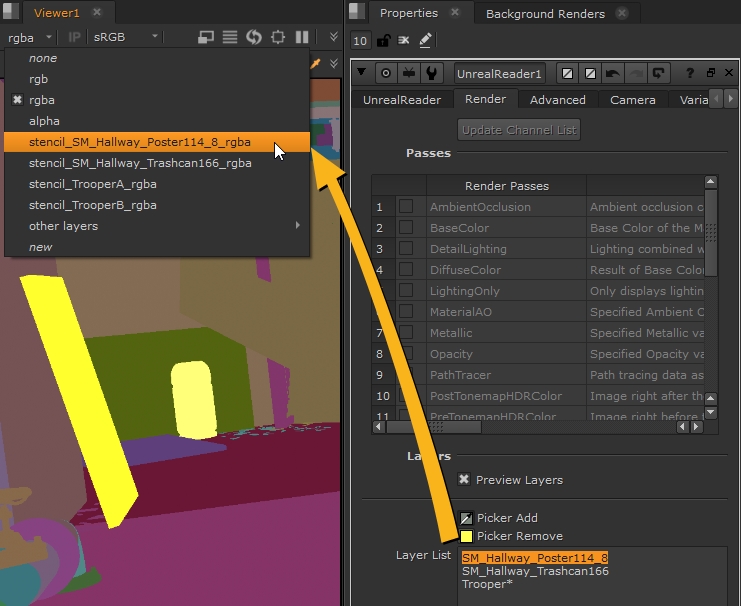Screen dimensions: 741x606
Task: Open the Background Renders tab
Action: [545, 14]
